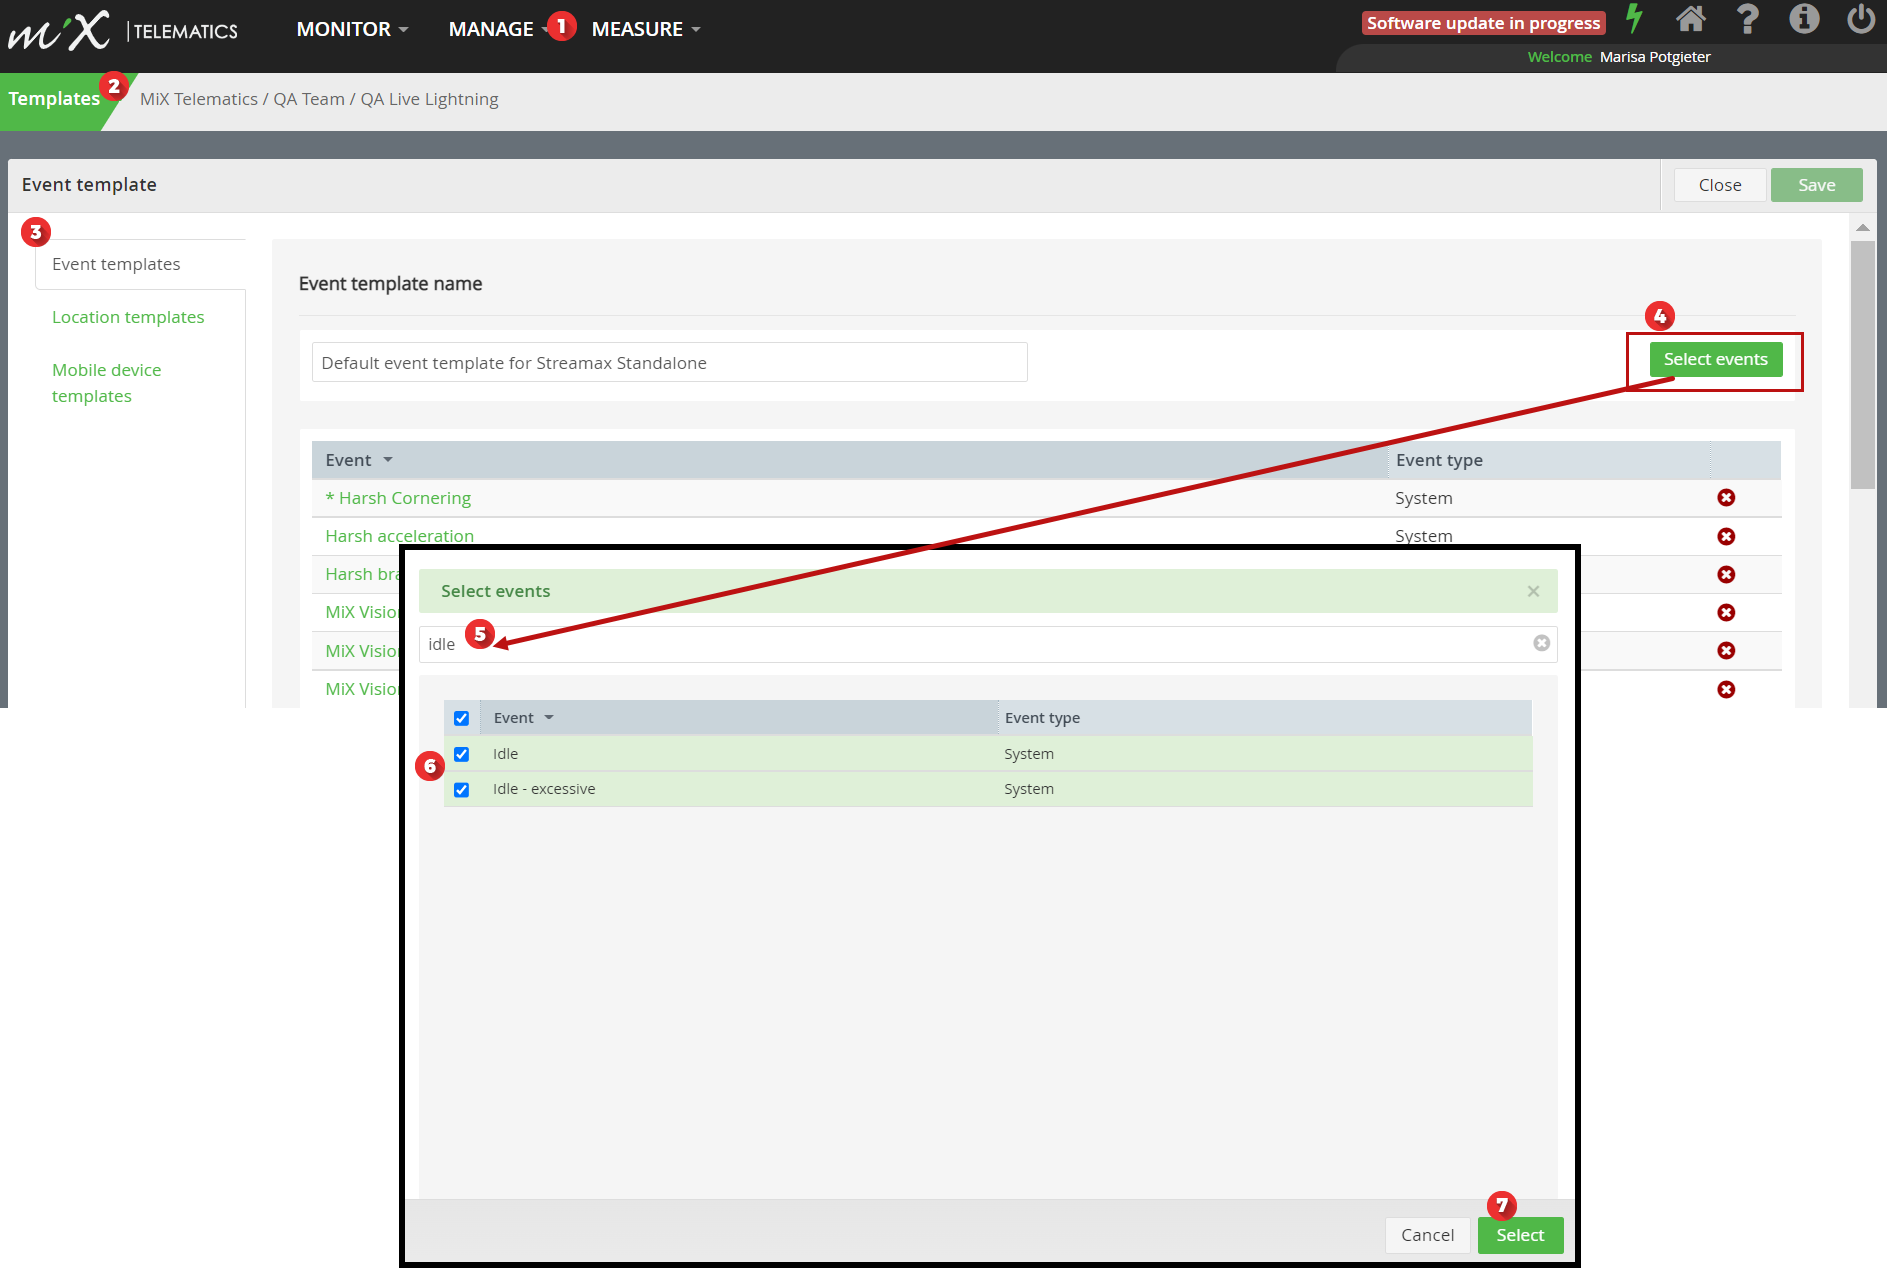Remove the second MiX Vision event row

[1726, 650]
